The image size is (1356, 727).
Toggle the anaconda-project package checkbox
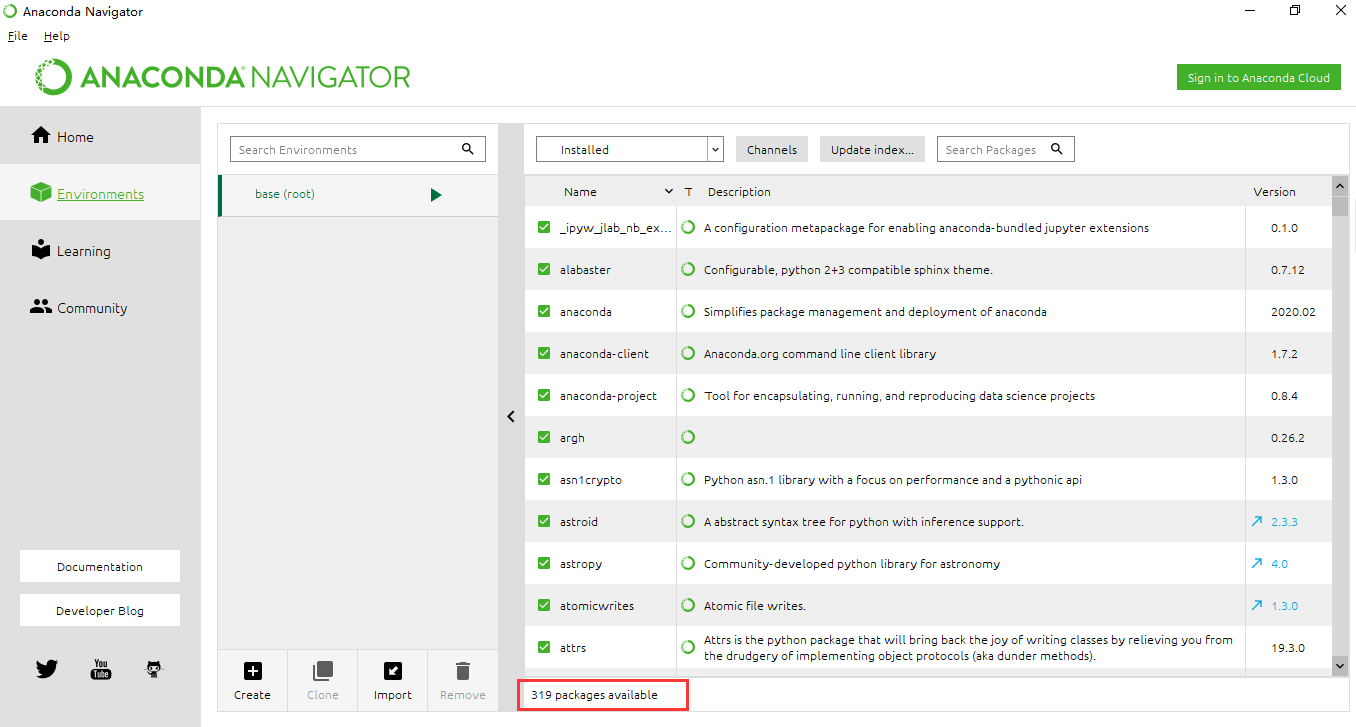tap(544, 395)
